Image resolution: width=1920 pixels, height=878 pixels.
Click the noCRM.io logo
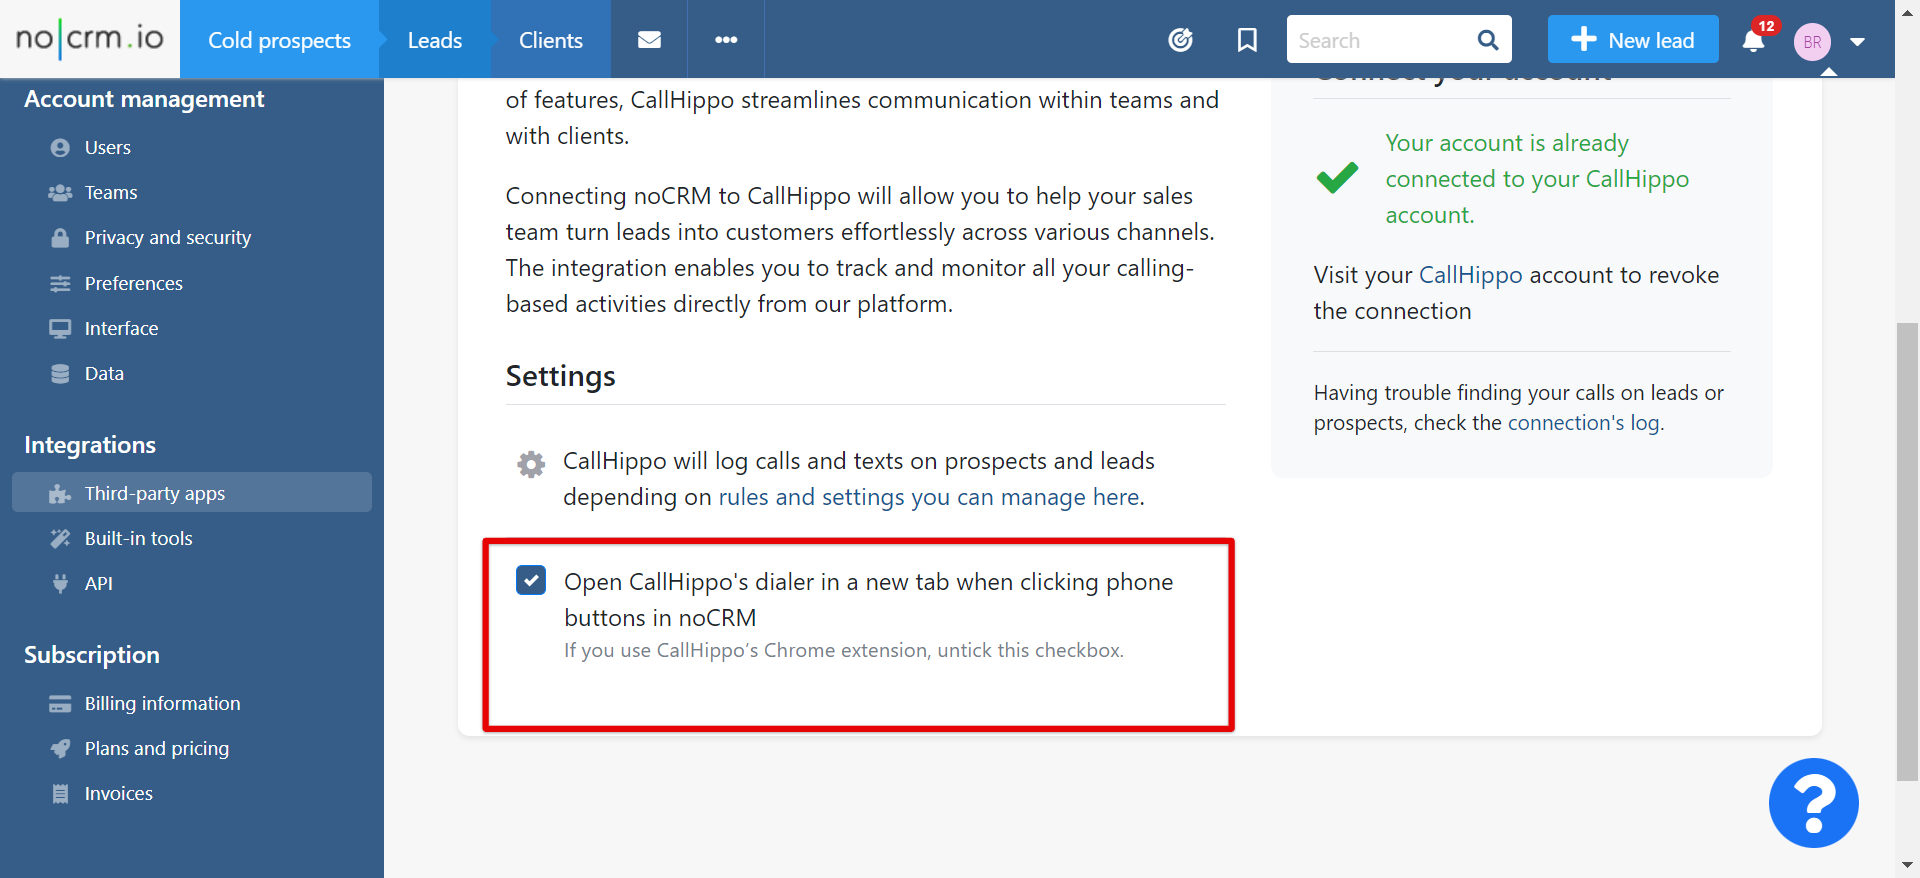(90, 39)
